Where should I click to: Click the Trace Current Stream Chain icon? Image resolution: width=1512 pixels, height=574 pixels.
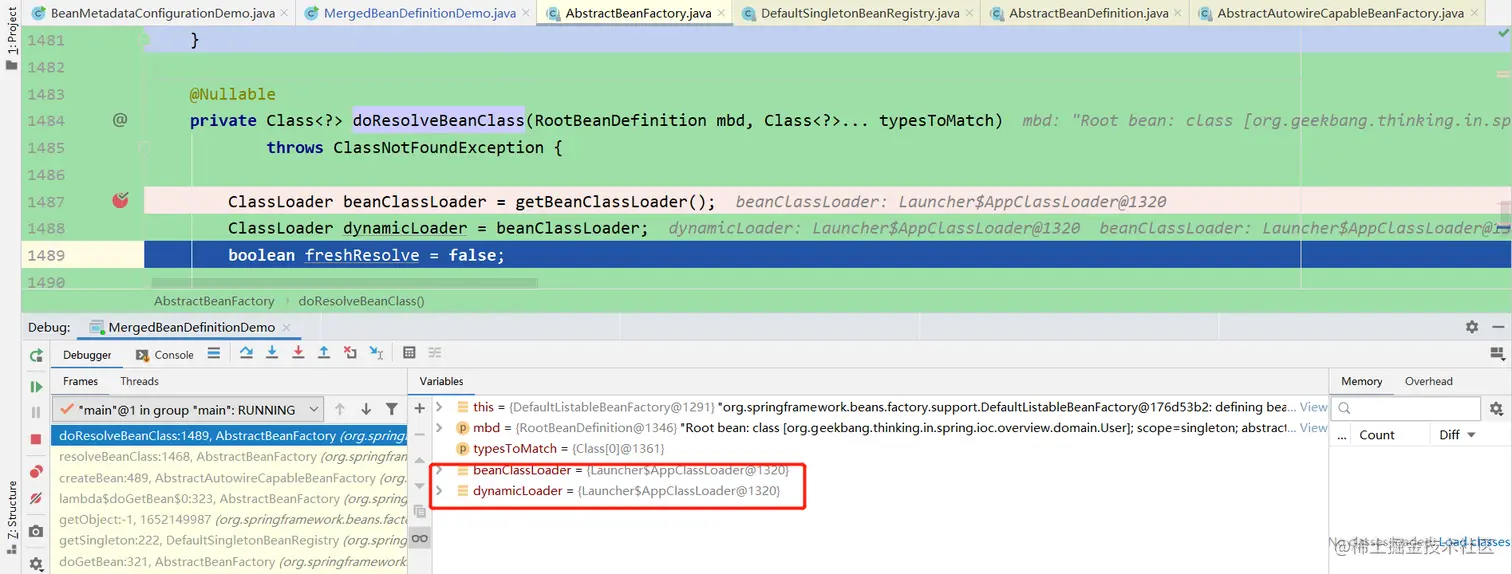click(435, 353)
